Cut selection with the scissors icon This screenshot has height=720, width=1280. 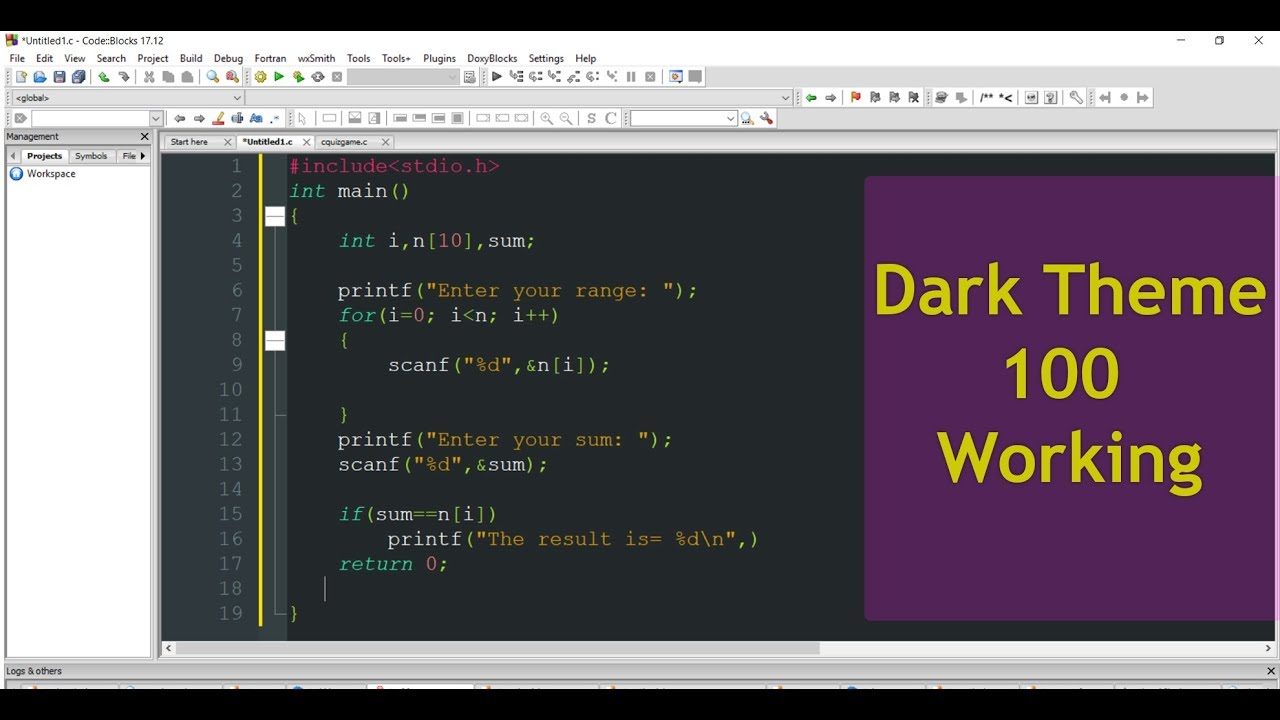point(149,77)
